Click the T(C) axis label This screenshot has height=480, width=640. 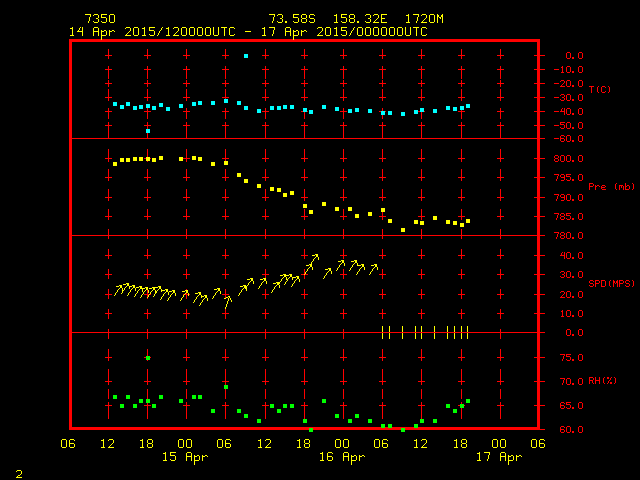pos(599,90)
